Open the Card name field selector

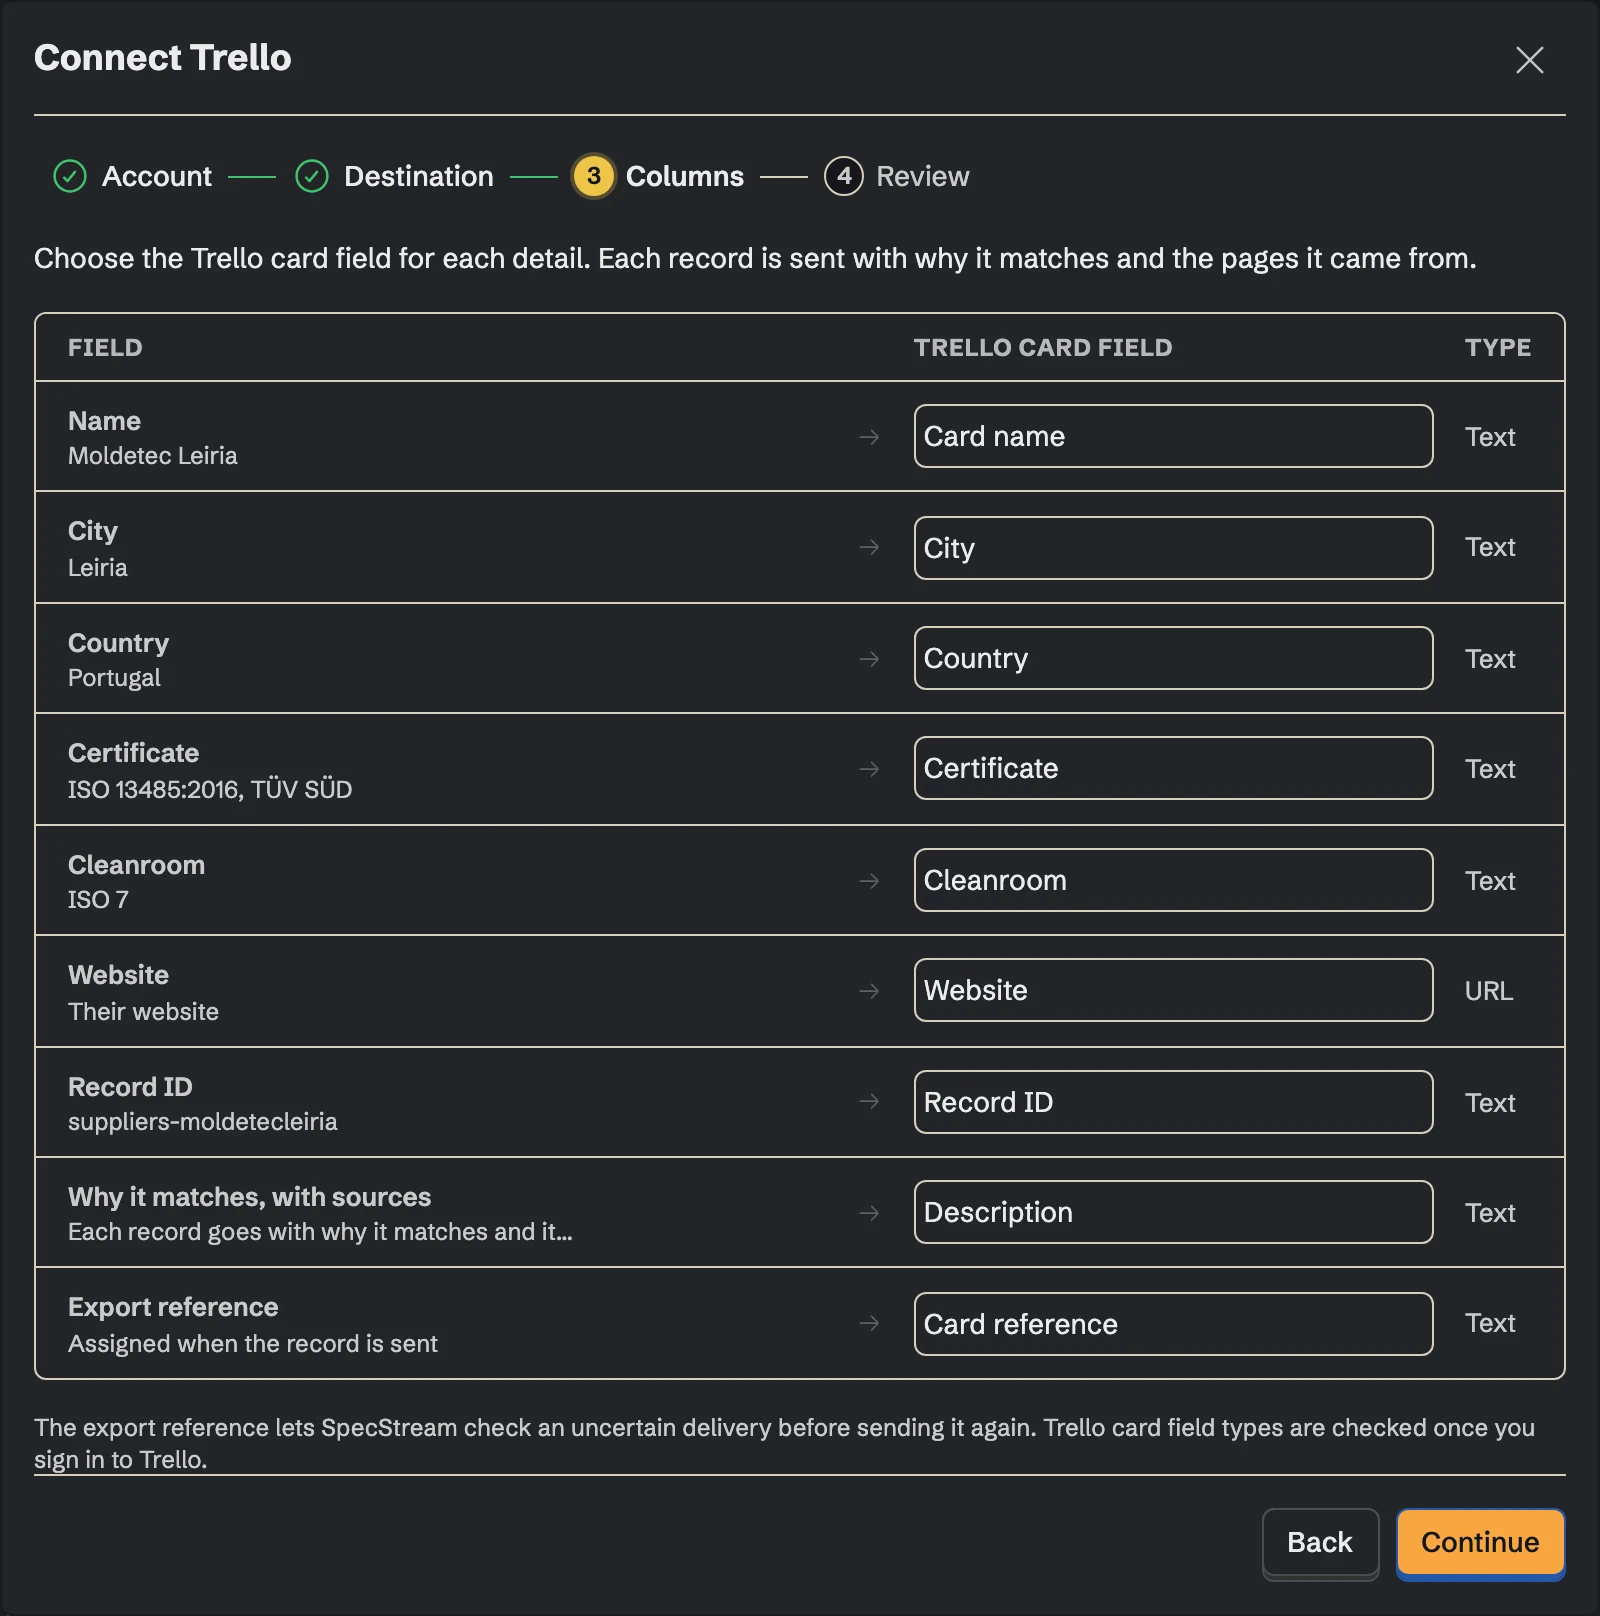point(1173,436)
